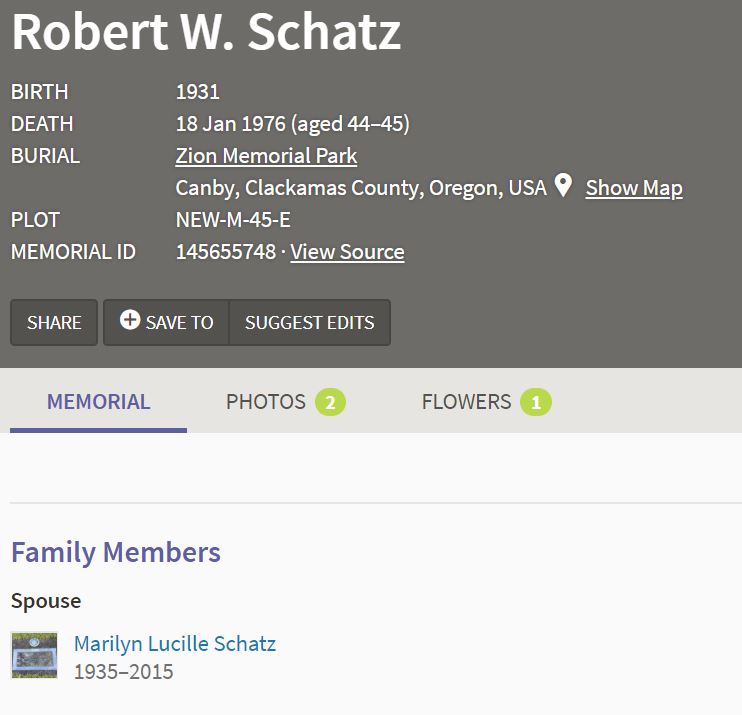Click the map pin location icon
Screen dimensions: 742x715
click(x=564, y=186)
